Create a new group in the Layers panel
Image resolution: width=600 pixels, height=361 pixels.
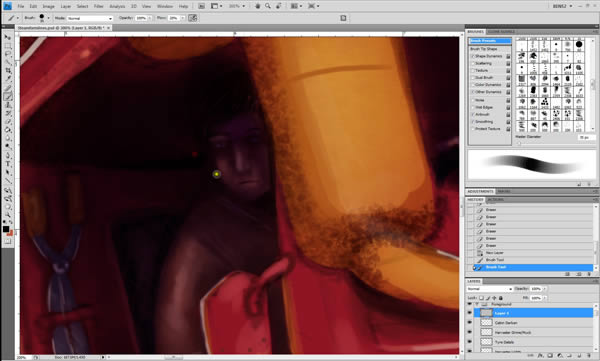coord(569,356)
